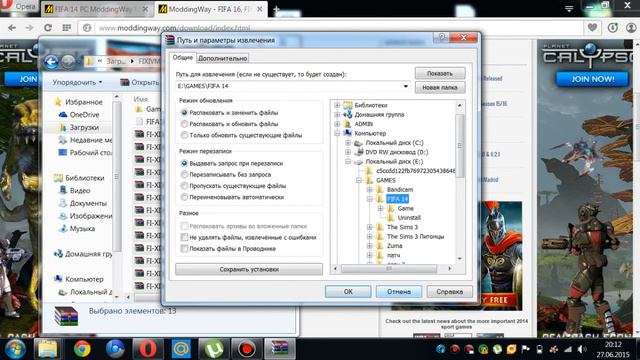
Task: Collapse the GAMES tree node
Action: click(x=359, y=180)
